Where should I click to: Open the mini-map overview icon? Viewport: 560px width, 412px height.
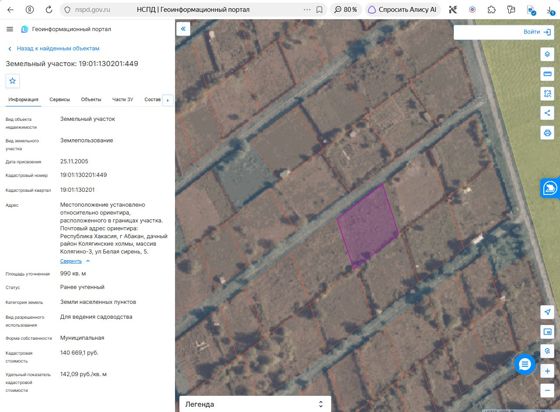(x=547, y=332)
